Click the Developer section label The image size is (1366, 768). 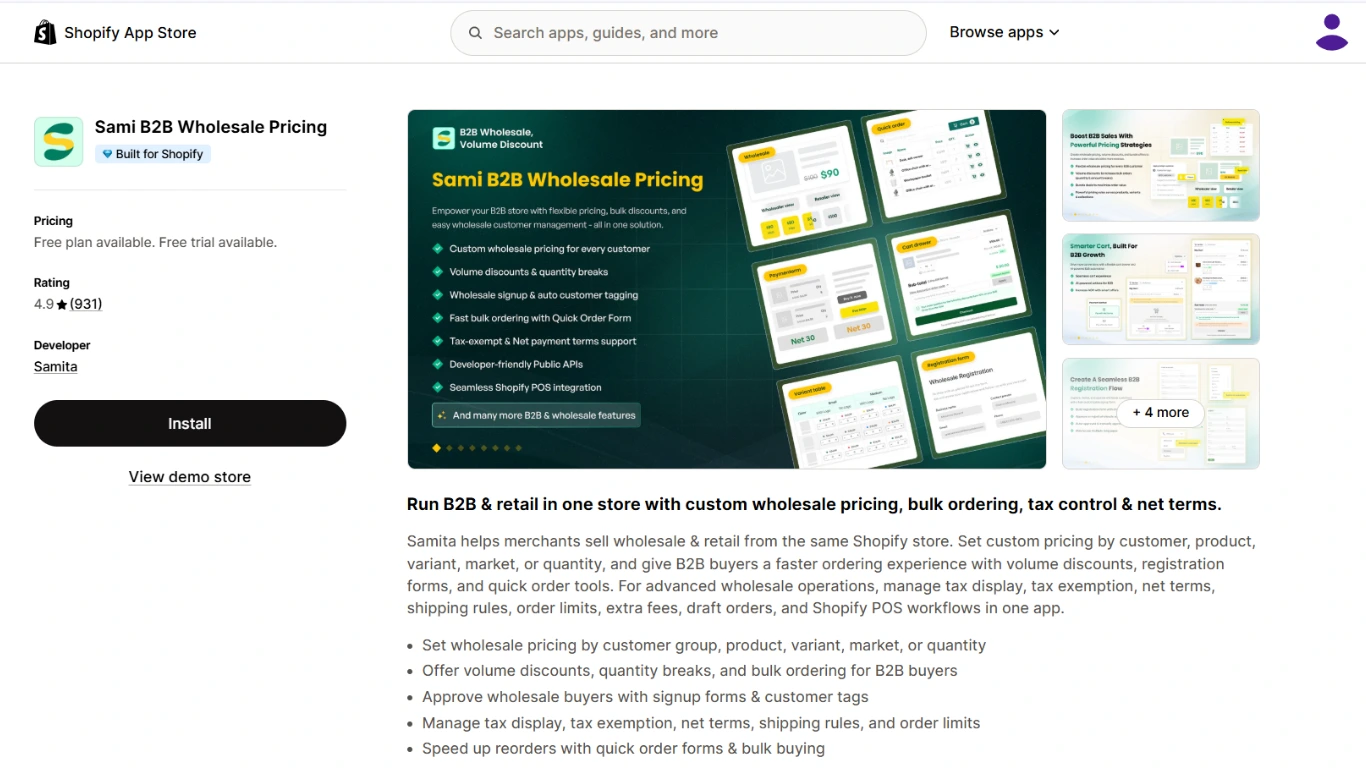62,345
